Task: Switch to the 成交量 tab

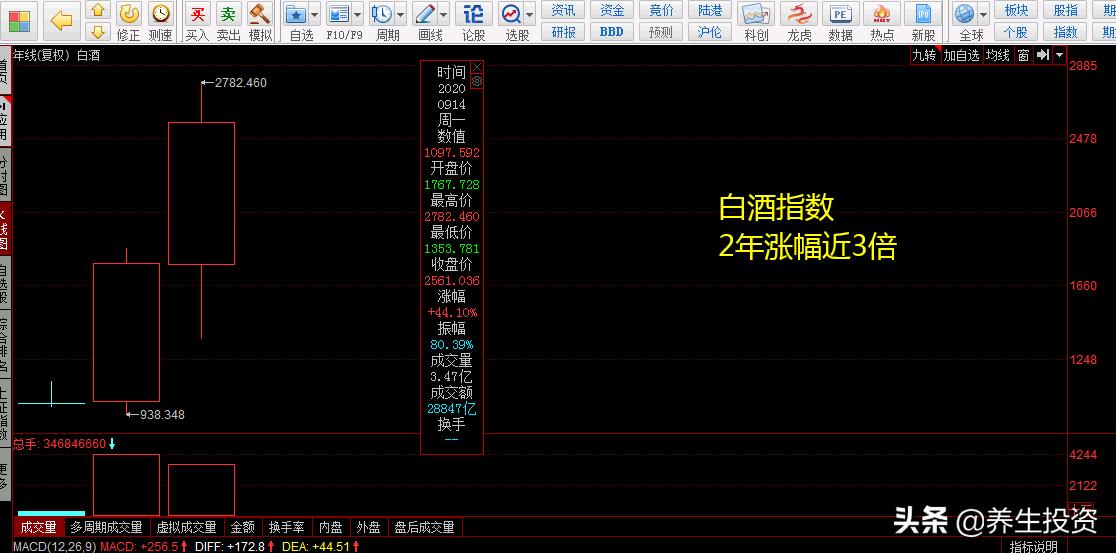Action: click(x=38, y=527)
